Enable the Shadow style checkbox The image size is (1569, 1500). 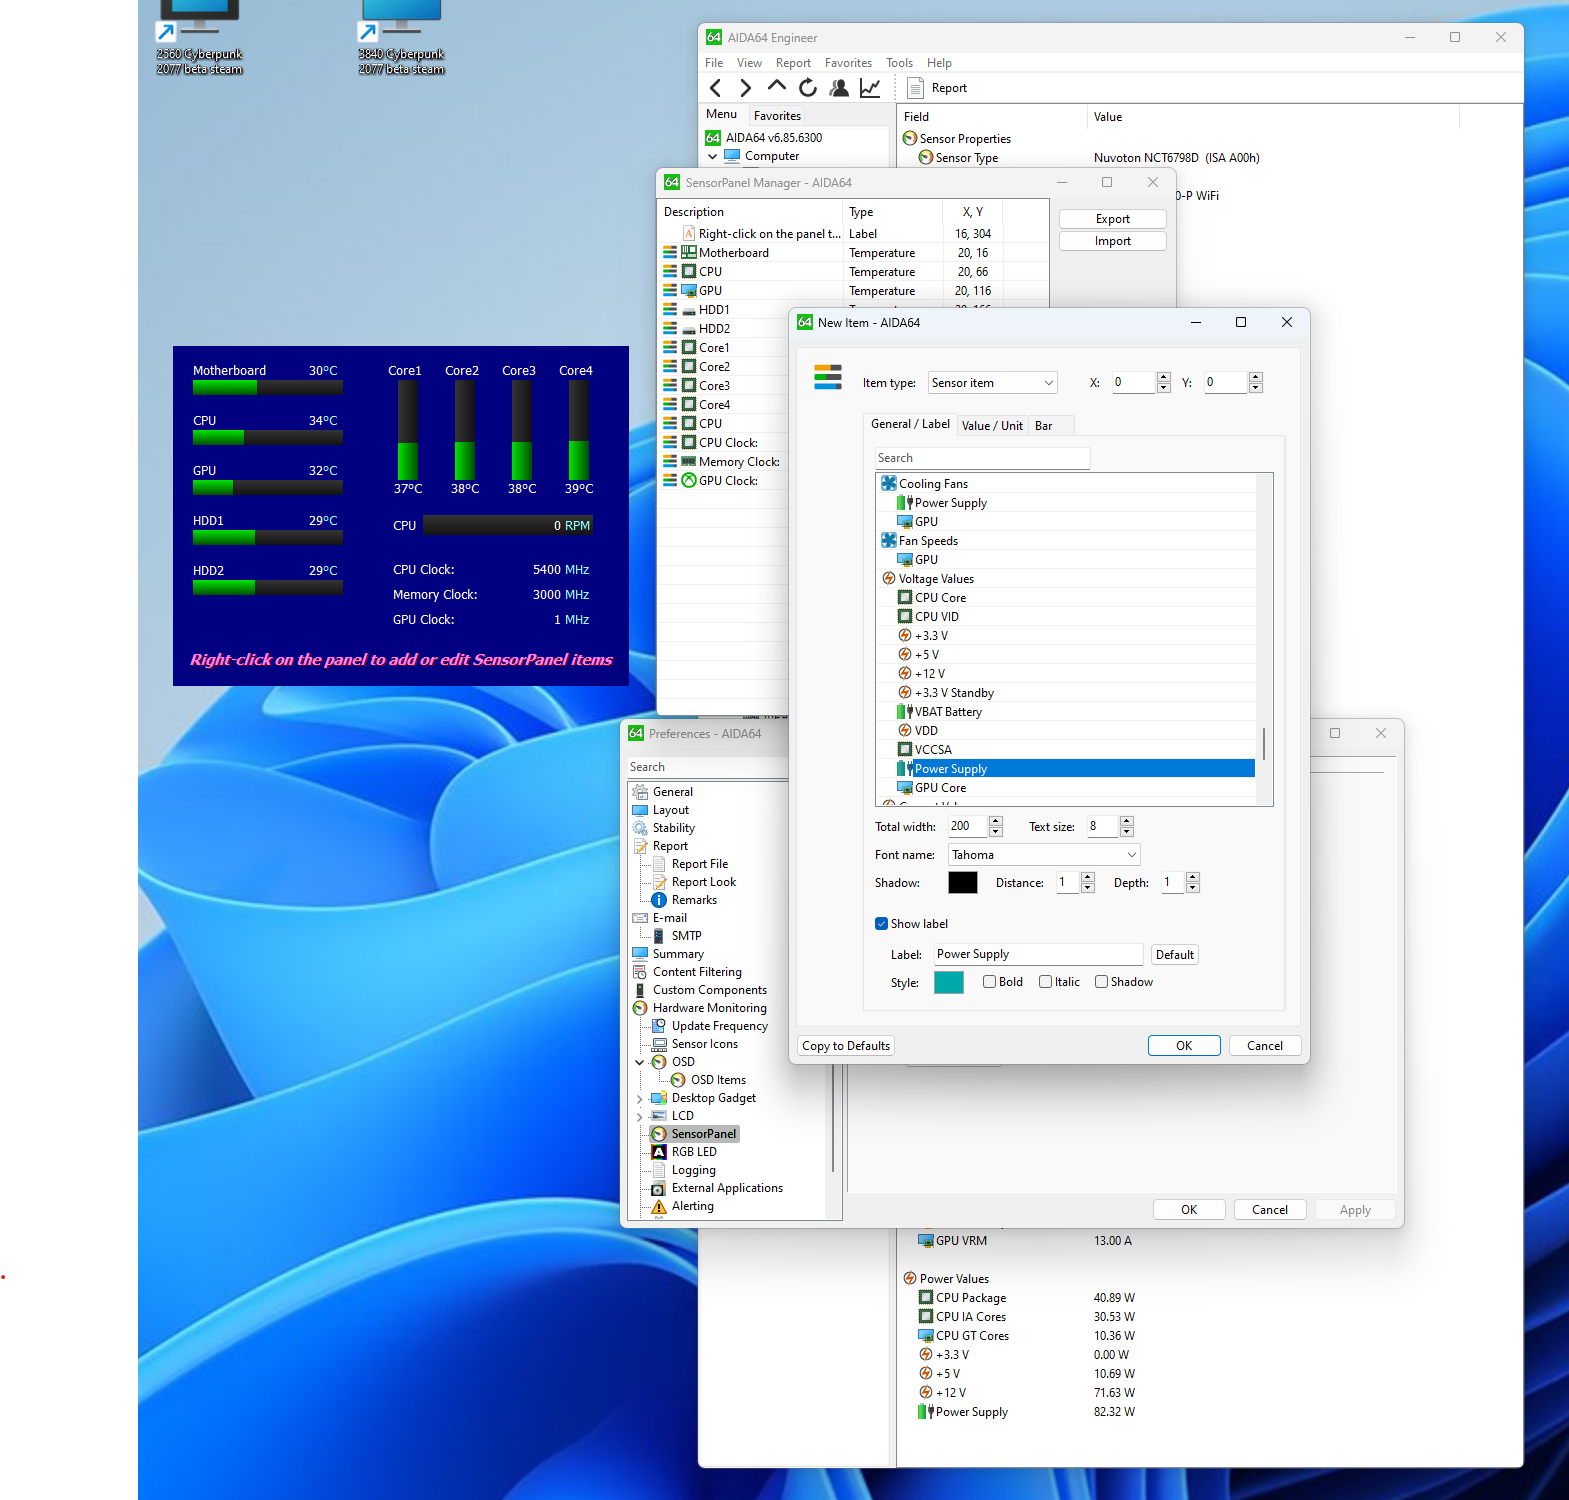[1101, 982]
